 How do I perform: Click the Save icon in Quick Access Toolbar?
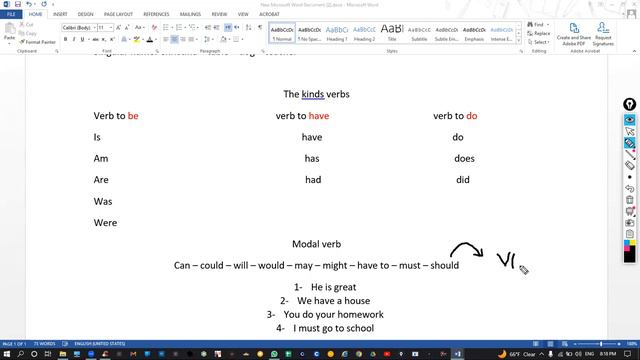click(18, 4)
